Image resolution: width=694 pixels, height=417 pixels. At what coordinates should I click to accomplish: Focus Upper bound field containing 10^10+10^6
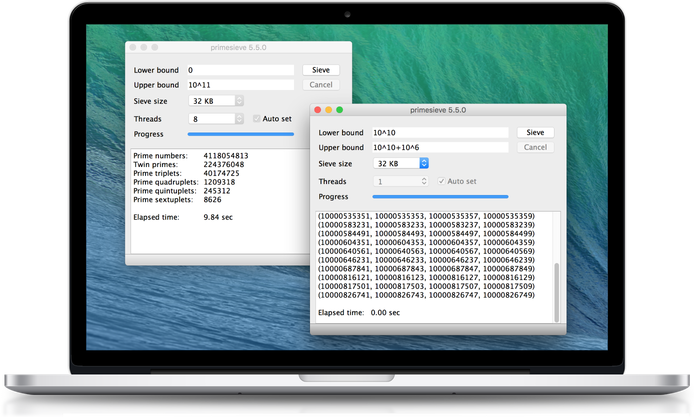click(440, 147)
